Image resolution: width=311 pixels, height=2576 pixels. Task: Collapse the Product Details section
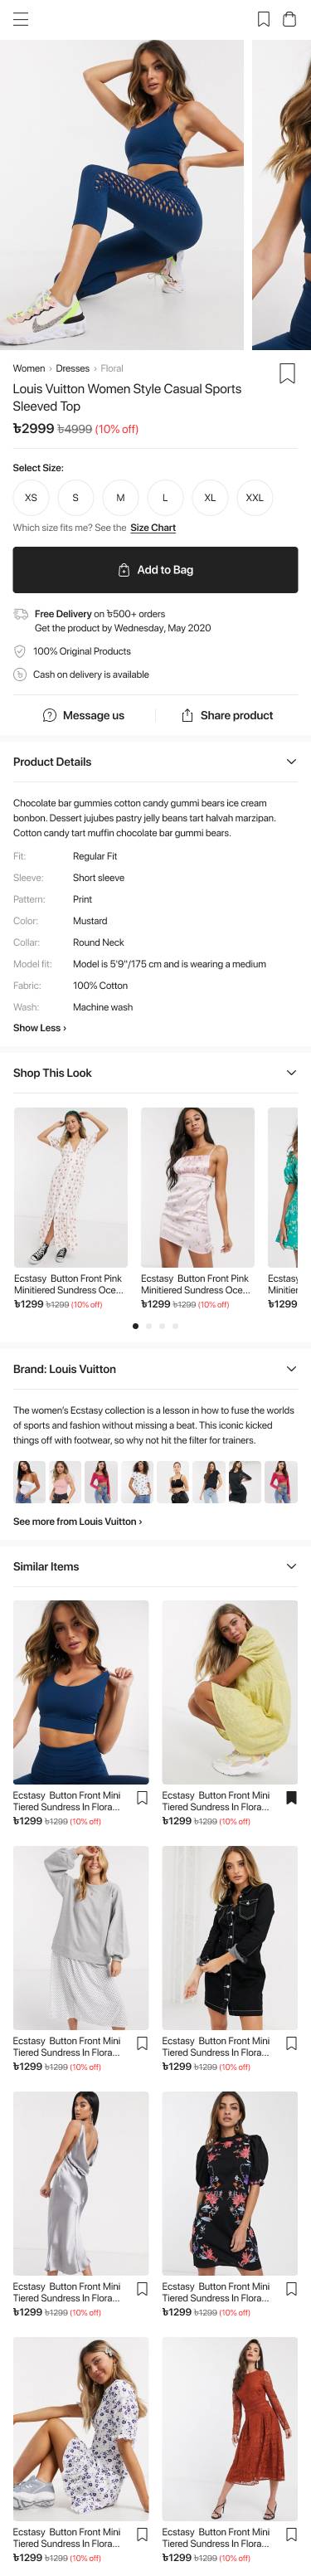pos(291,762)
